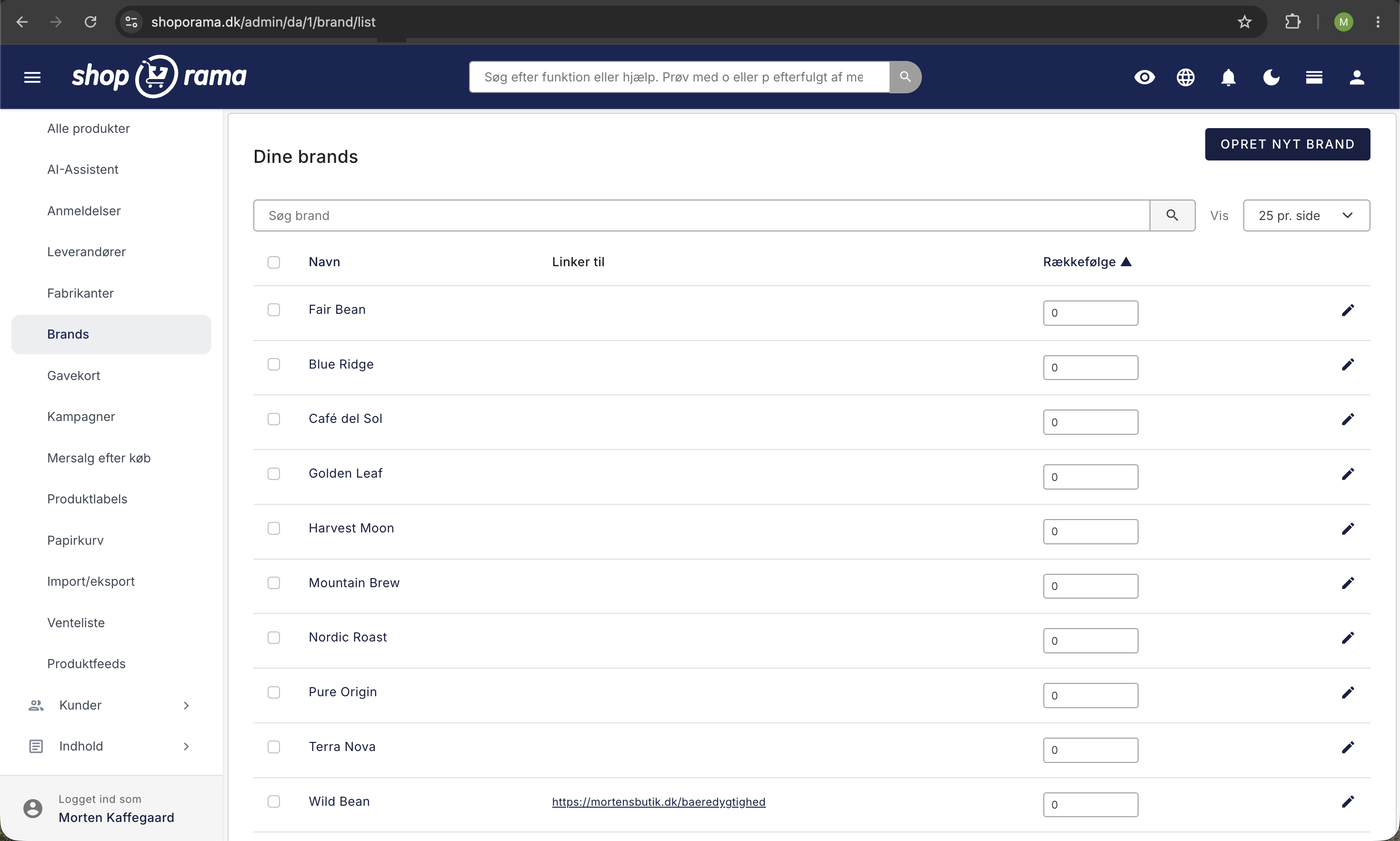Sort by Rækkefølge column header
This screenshot has height=841, width=1400.
coord(1087,262)
